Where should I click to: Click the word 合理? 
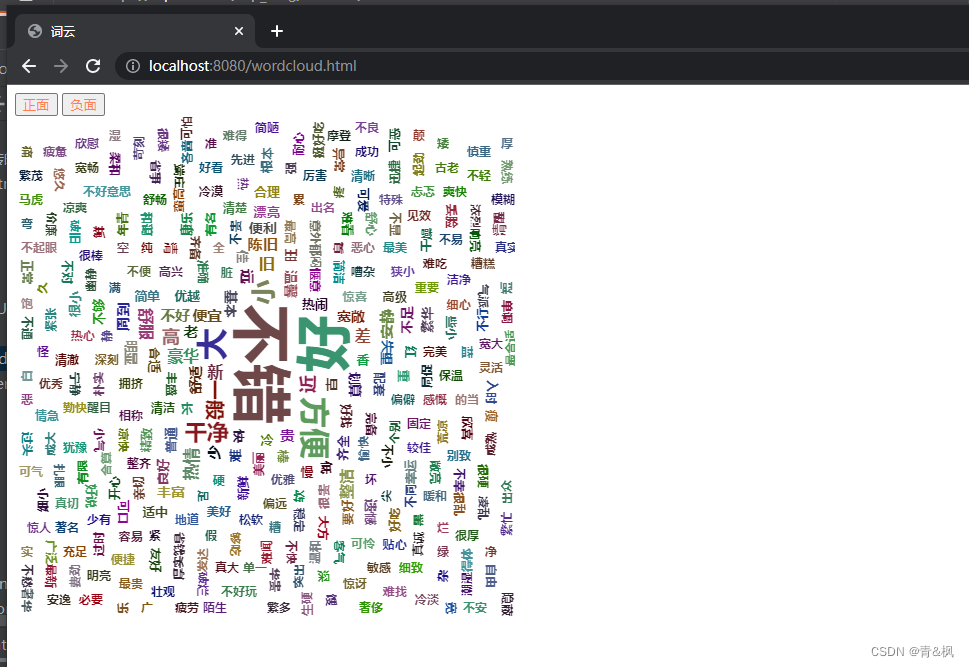pos(267,192)
